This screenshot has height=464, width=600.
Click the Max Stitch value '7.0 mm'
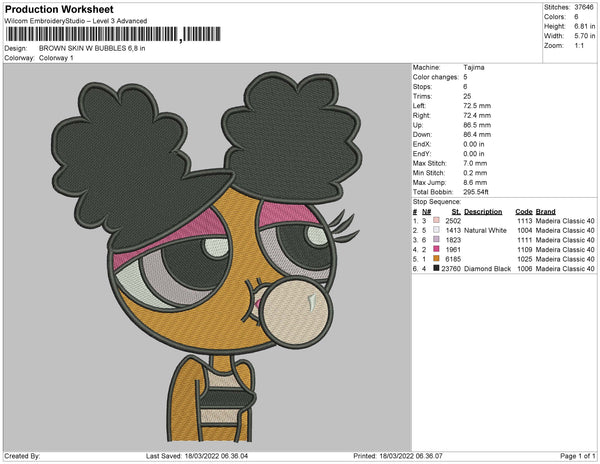click(x=475, y=163)
